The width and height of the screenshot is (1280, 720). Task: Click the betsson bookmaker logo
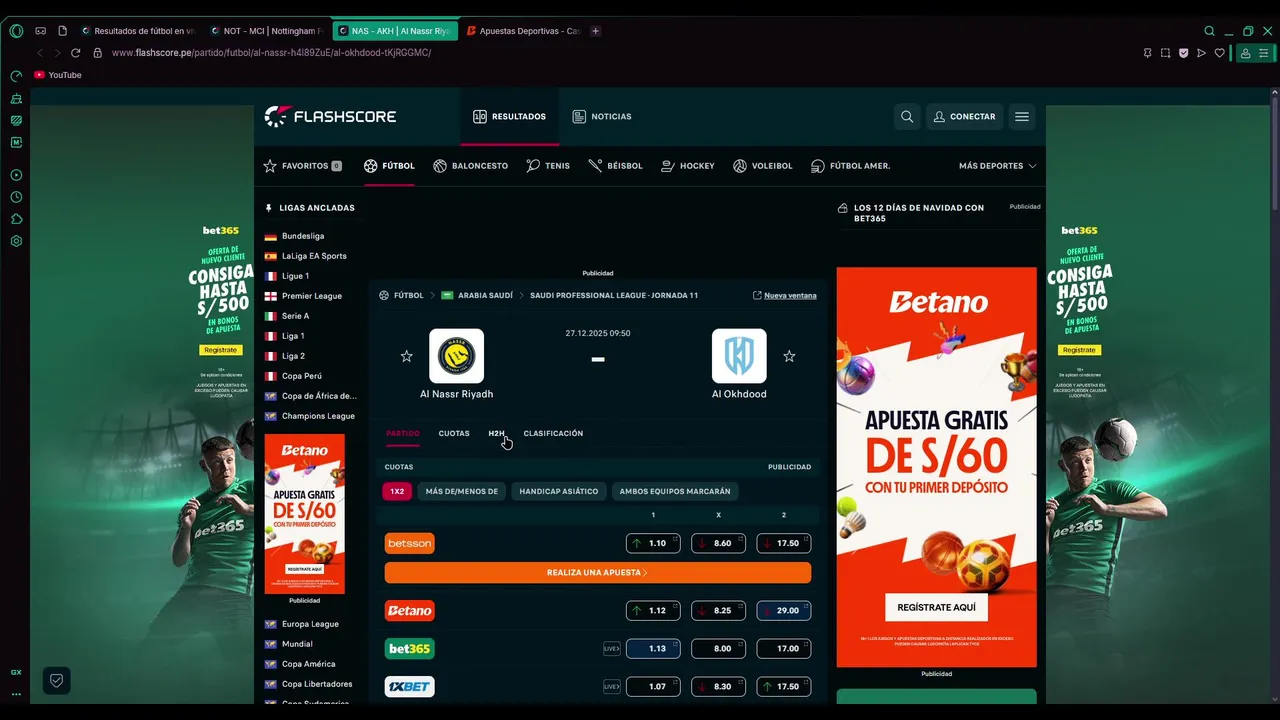[410, 544]
